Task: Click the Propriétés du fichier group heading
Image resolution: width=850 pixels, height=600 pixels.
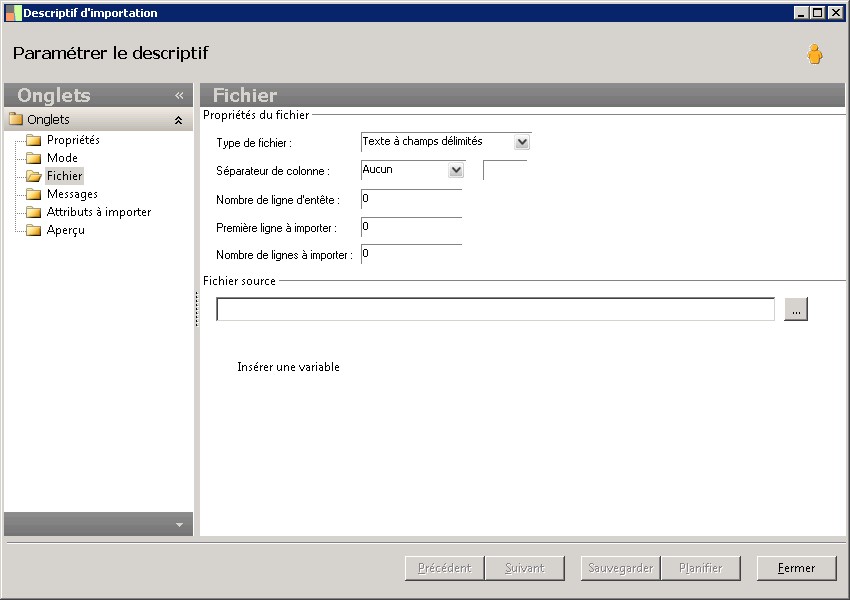Action: click(x=256, y=115)
